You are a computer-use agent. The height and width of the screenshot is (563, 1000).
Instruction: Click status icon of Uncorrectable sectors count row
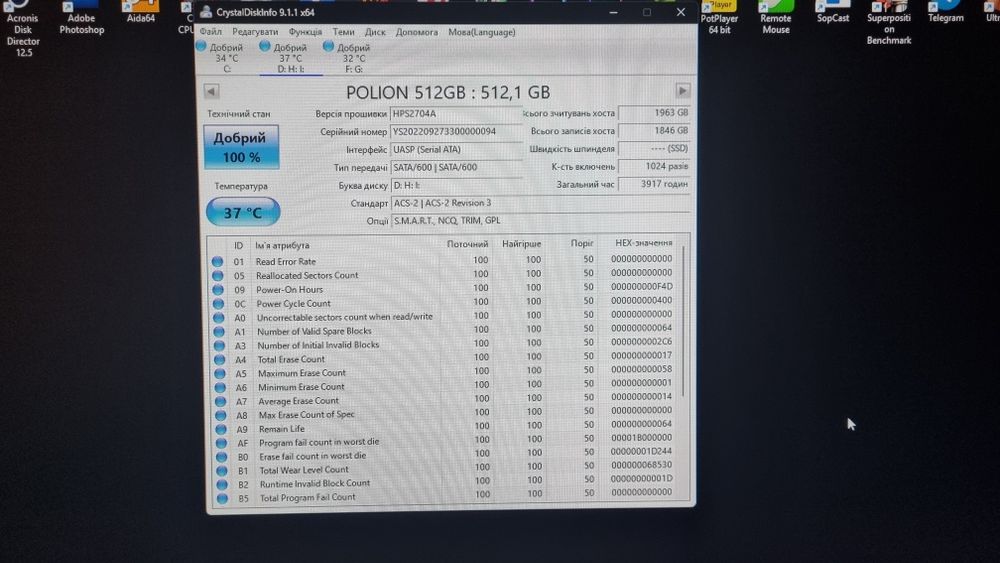click(219, 318)
